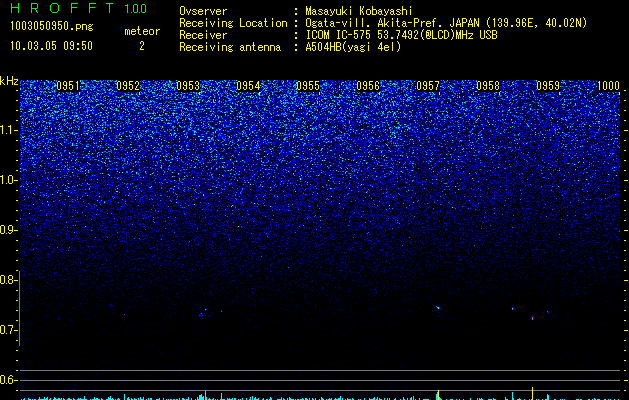Click the HROFFT program title text
Screen dimensions: 629x400
click(63, 8)
